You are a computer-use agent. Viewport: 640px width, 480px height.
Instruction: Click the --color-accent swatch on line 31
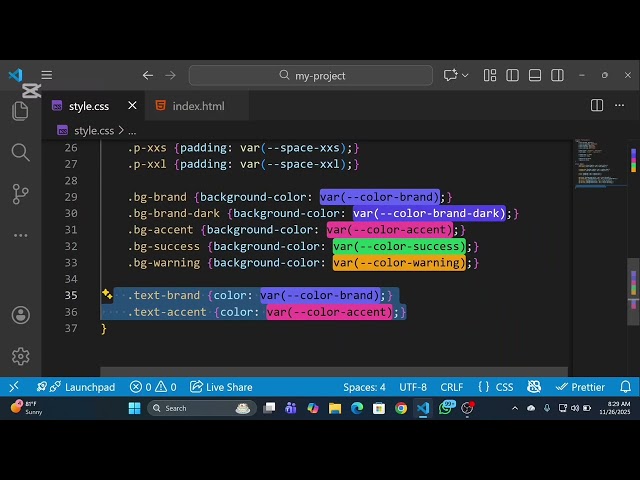[x=390, y=230]
